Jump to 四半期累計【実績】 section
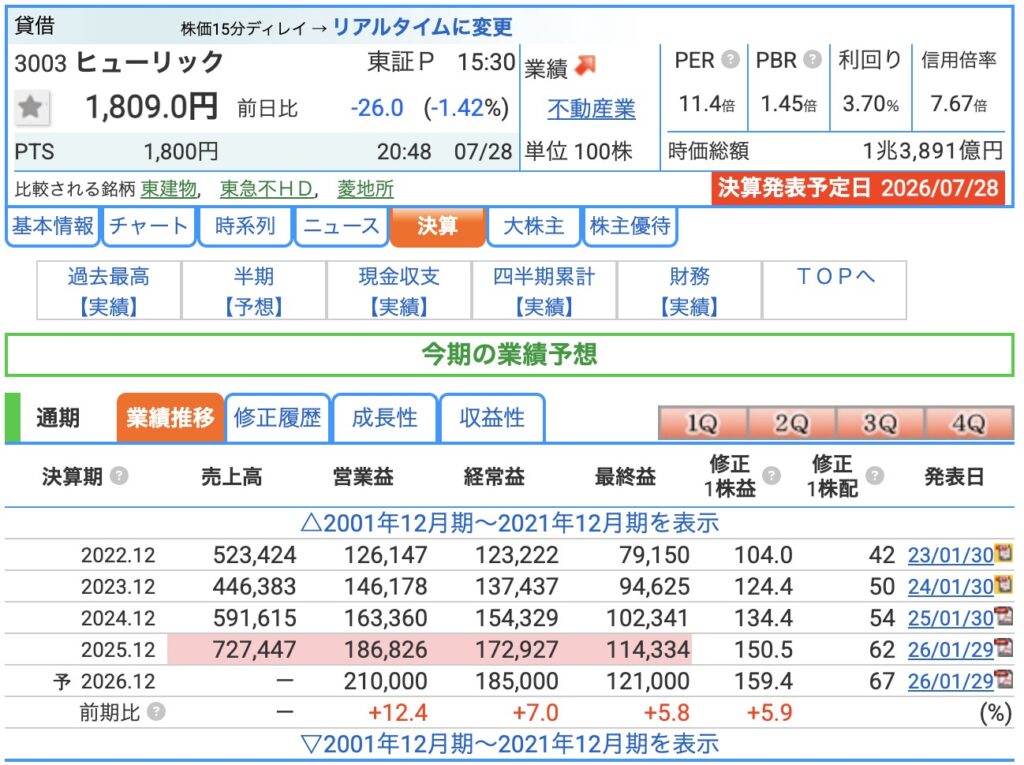This screenshot has height=765, width=1024. coord(544,291)
